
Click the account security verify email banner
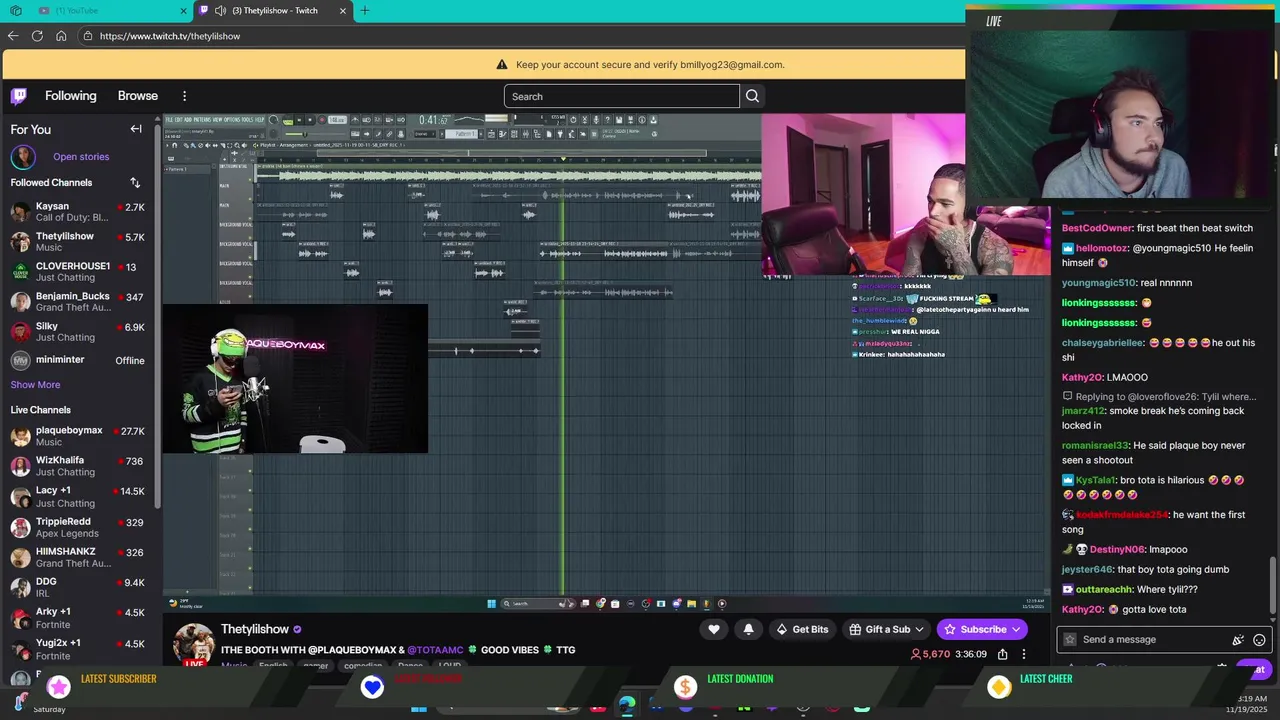click(x=640, y=64)
